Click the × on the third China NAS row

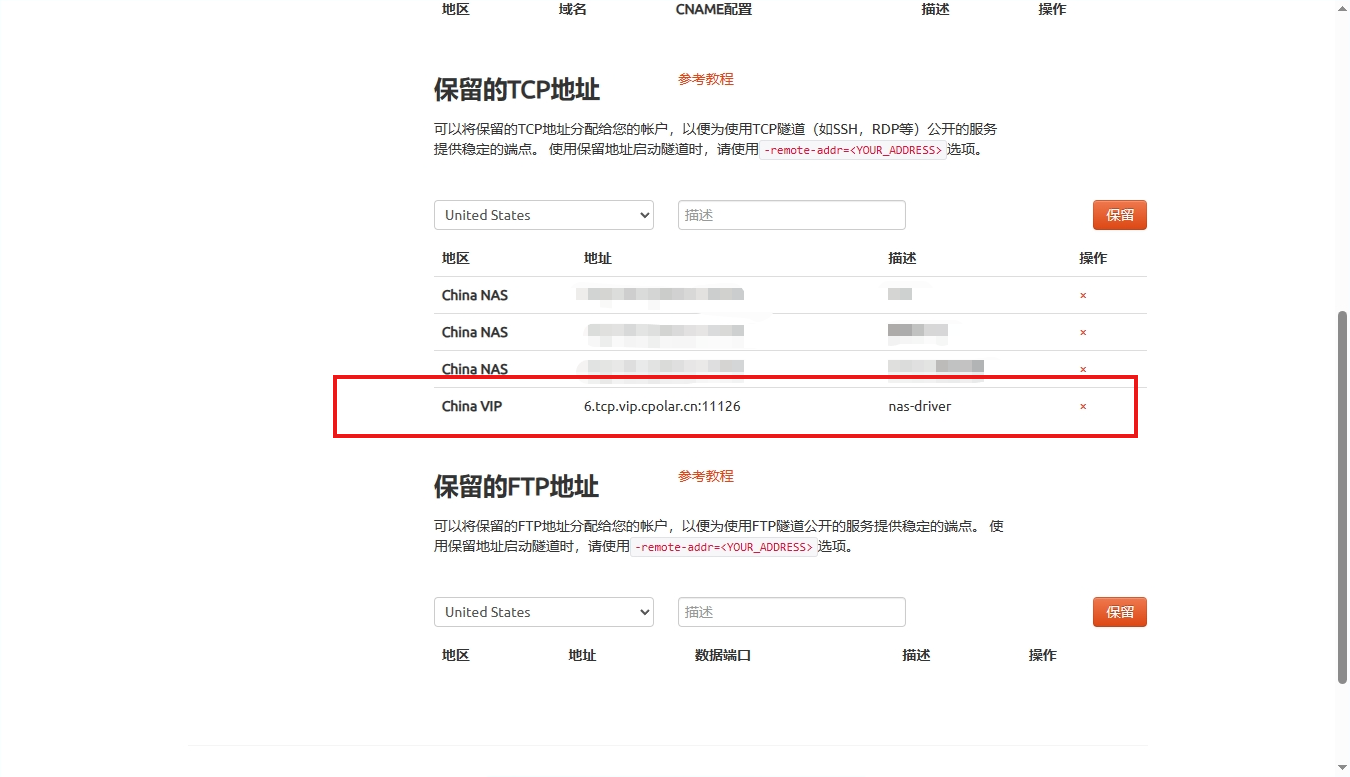(x=1083, y=370)
